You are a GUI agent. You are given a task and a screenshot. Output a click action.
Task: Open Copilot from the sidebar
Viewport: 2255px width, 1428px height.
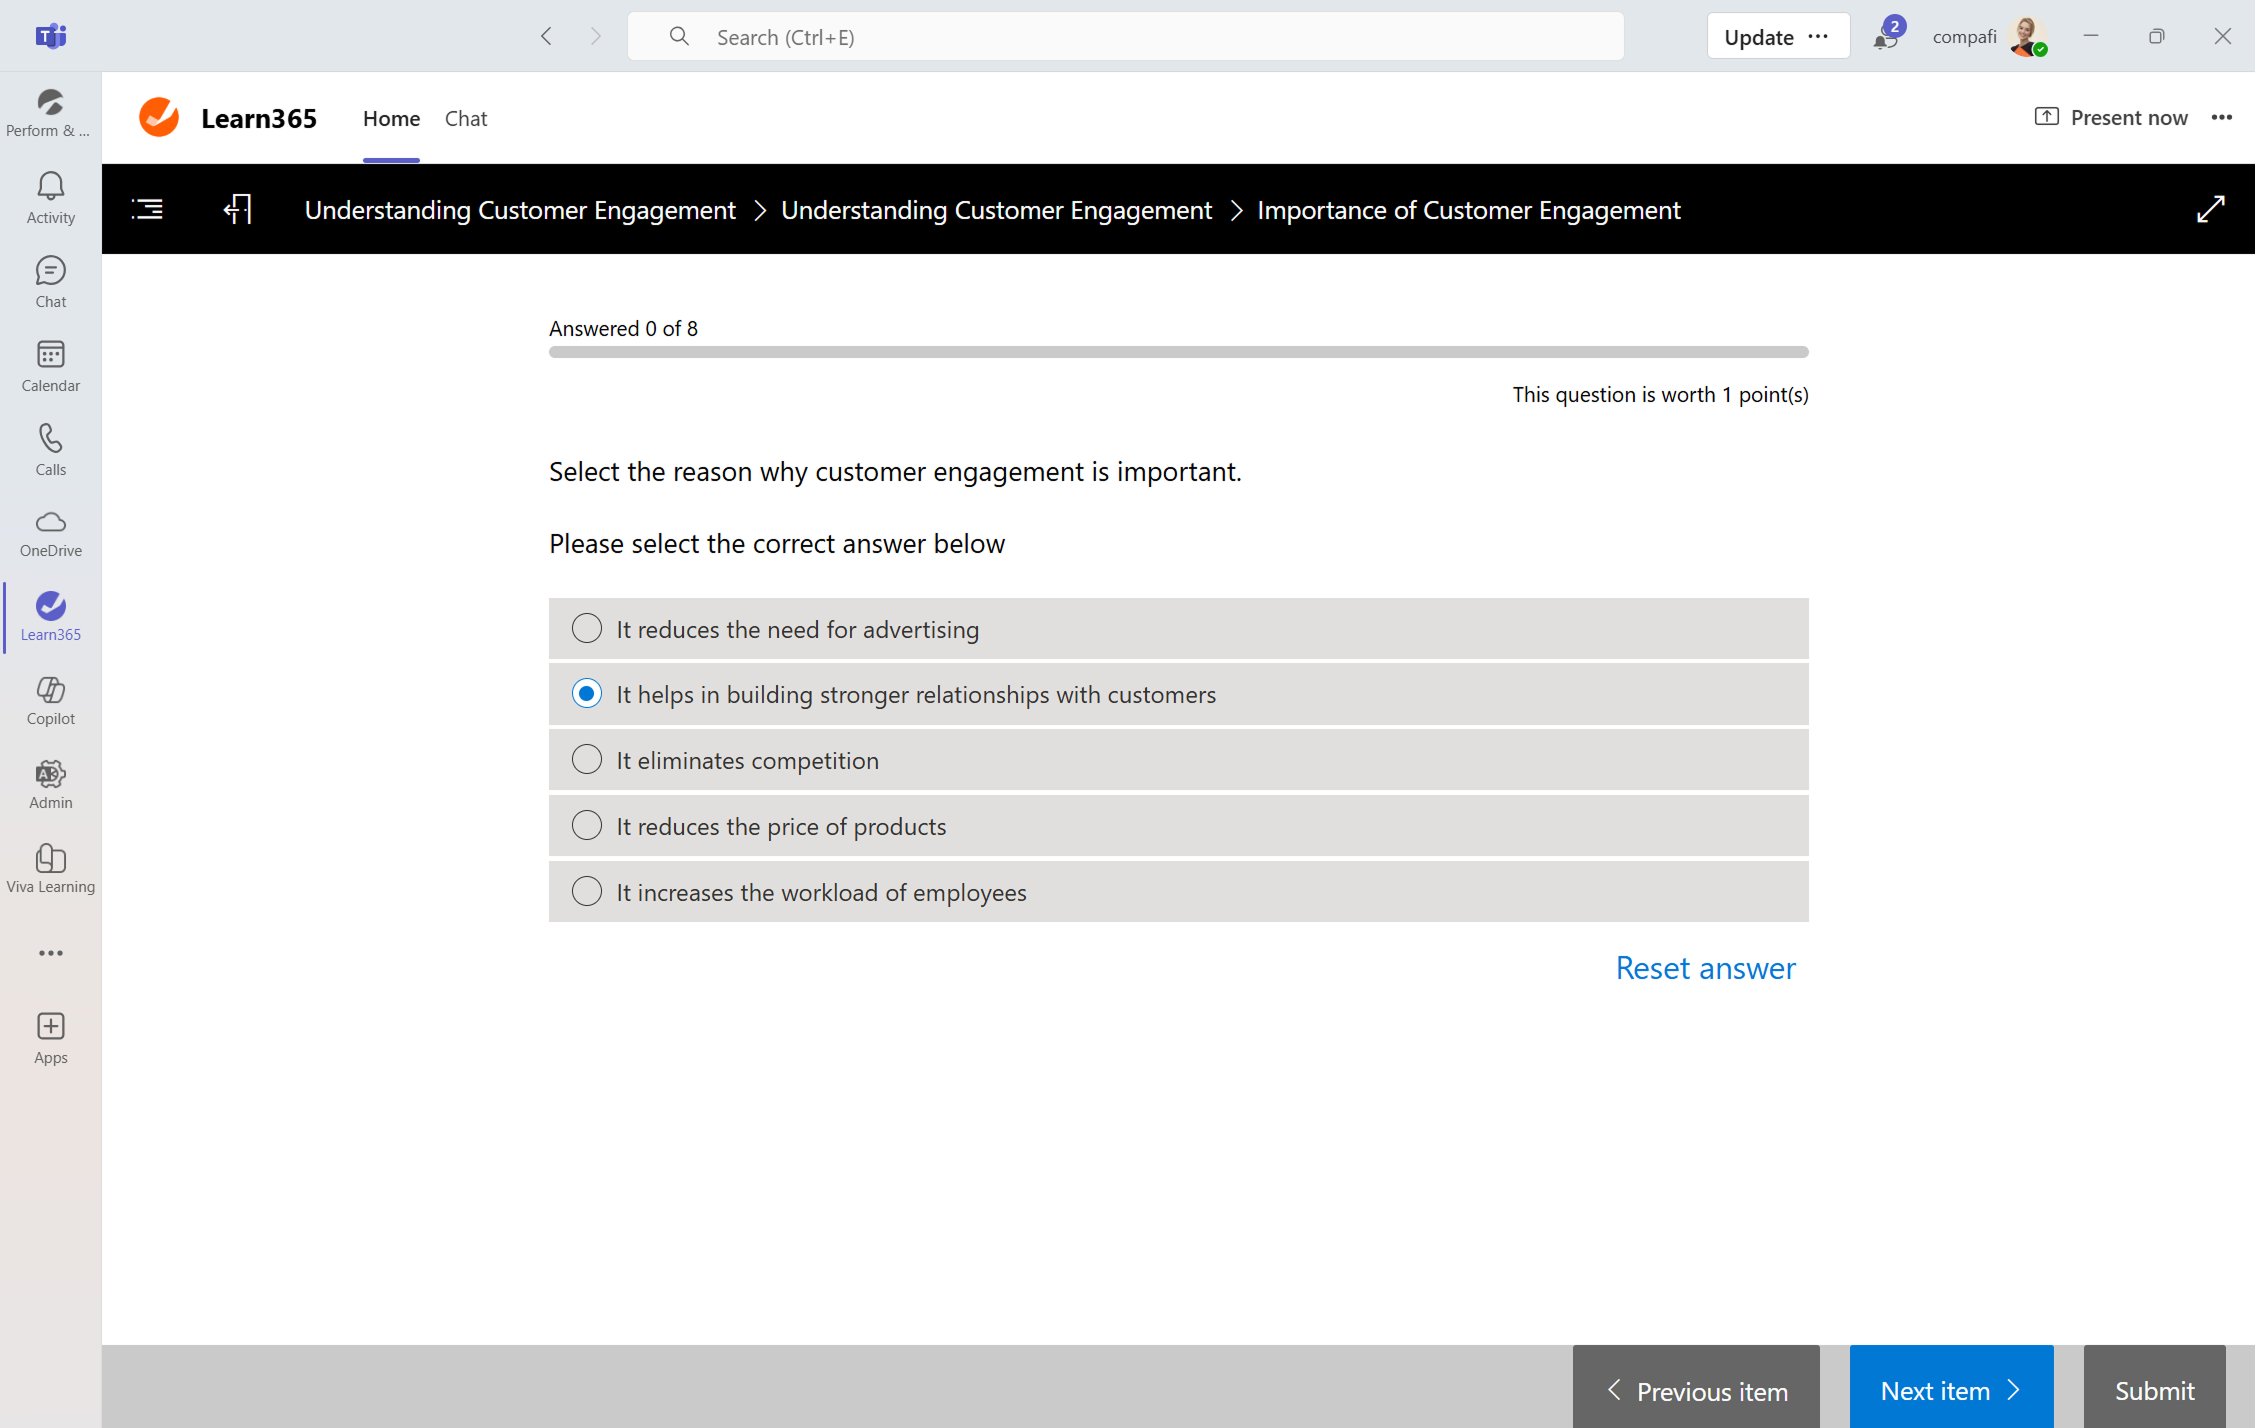(50, 701)
